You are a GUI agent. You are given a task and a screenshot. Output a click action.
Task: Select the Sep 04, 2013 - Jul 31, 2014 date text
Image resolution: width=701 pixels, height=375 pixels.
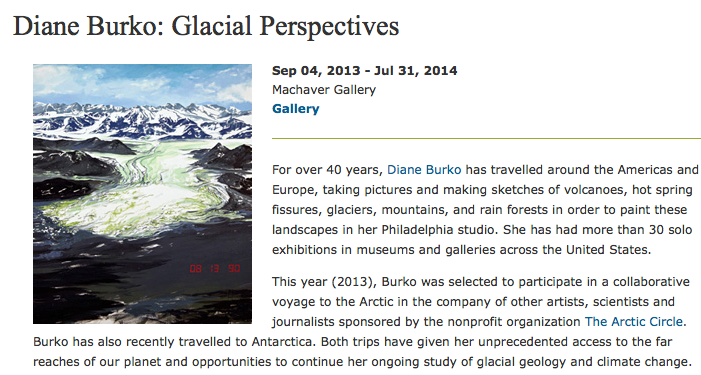click(364, 71)
